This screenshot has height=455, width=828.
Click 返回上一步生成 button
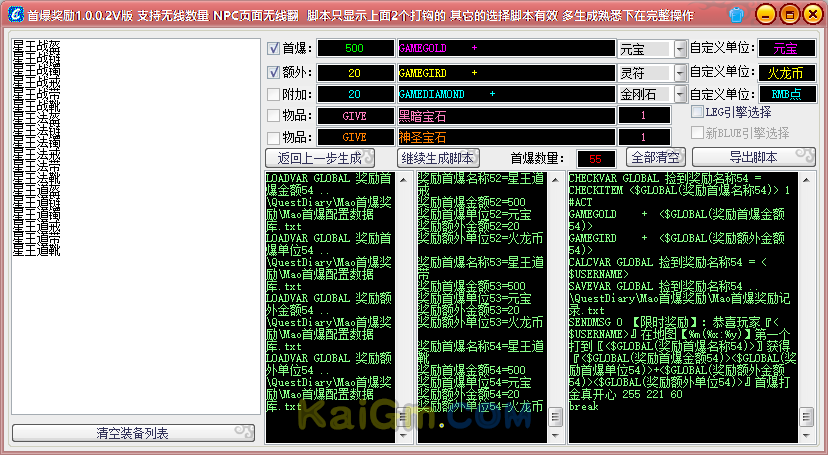pyautogui.click(x=320, y=157)
